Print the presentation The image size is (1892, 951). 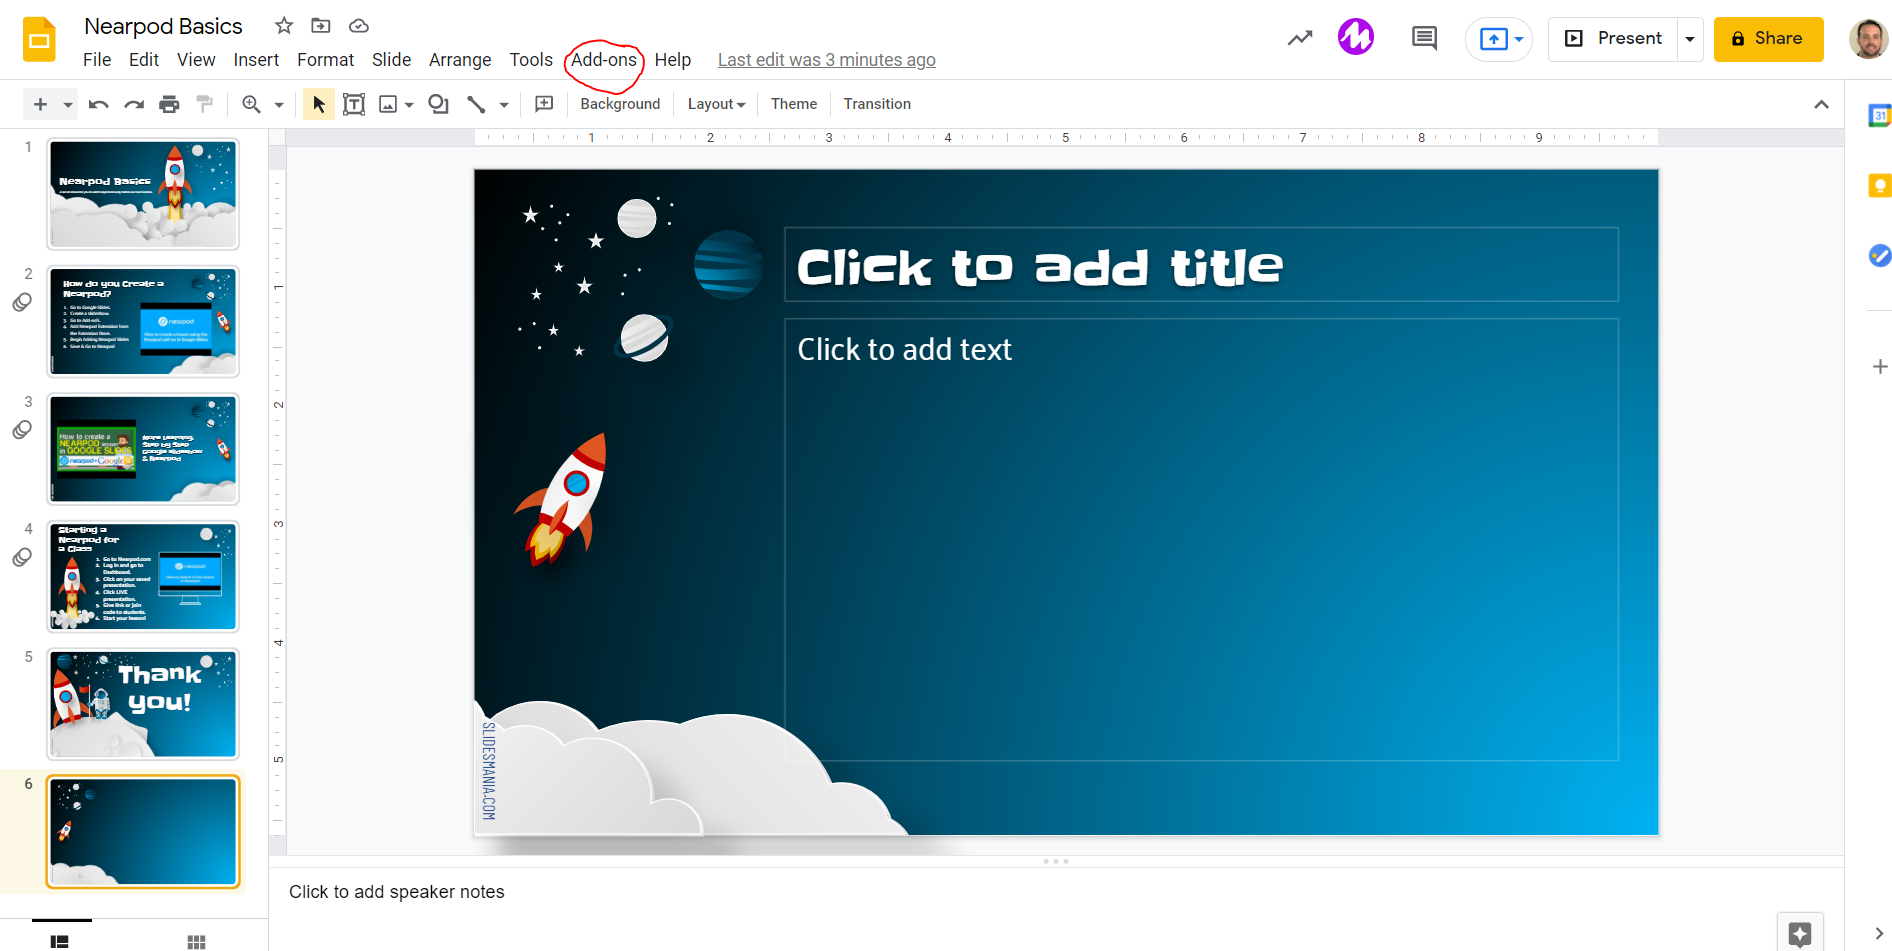pos(170,104)
